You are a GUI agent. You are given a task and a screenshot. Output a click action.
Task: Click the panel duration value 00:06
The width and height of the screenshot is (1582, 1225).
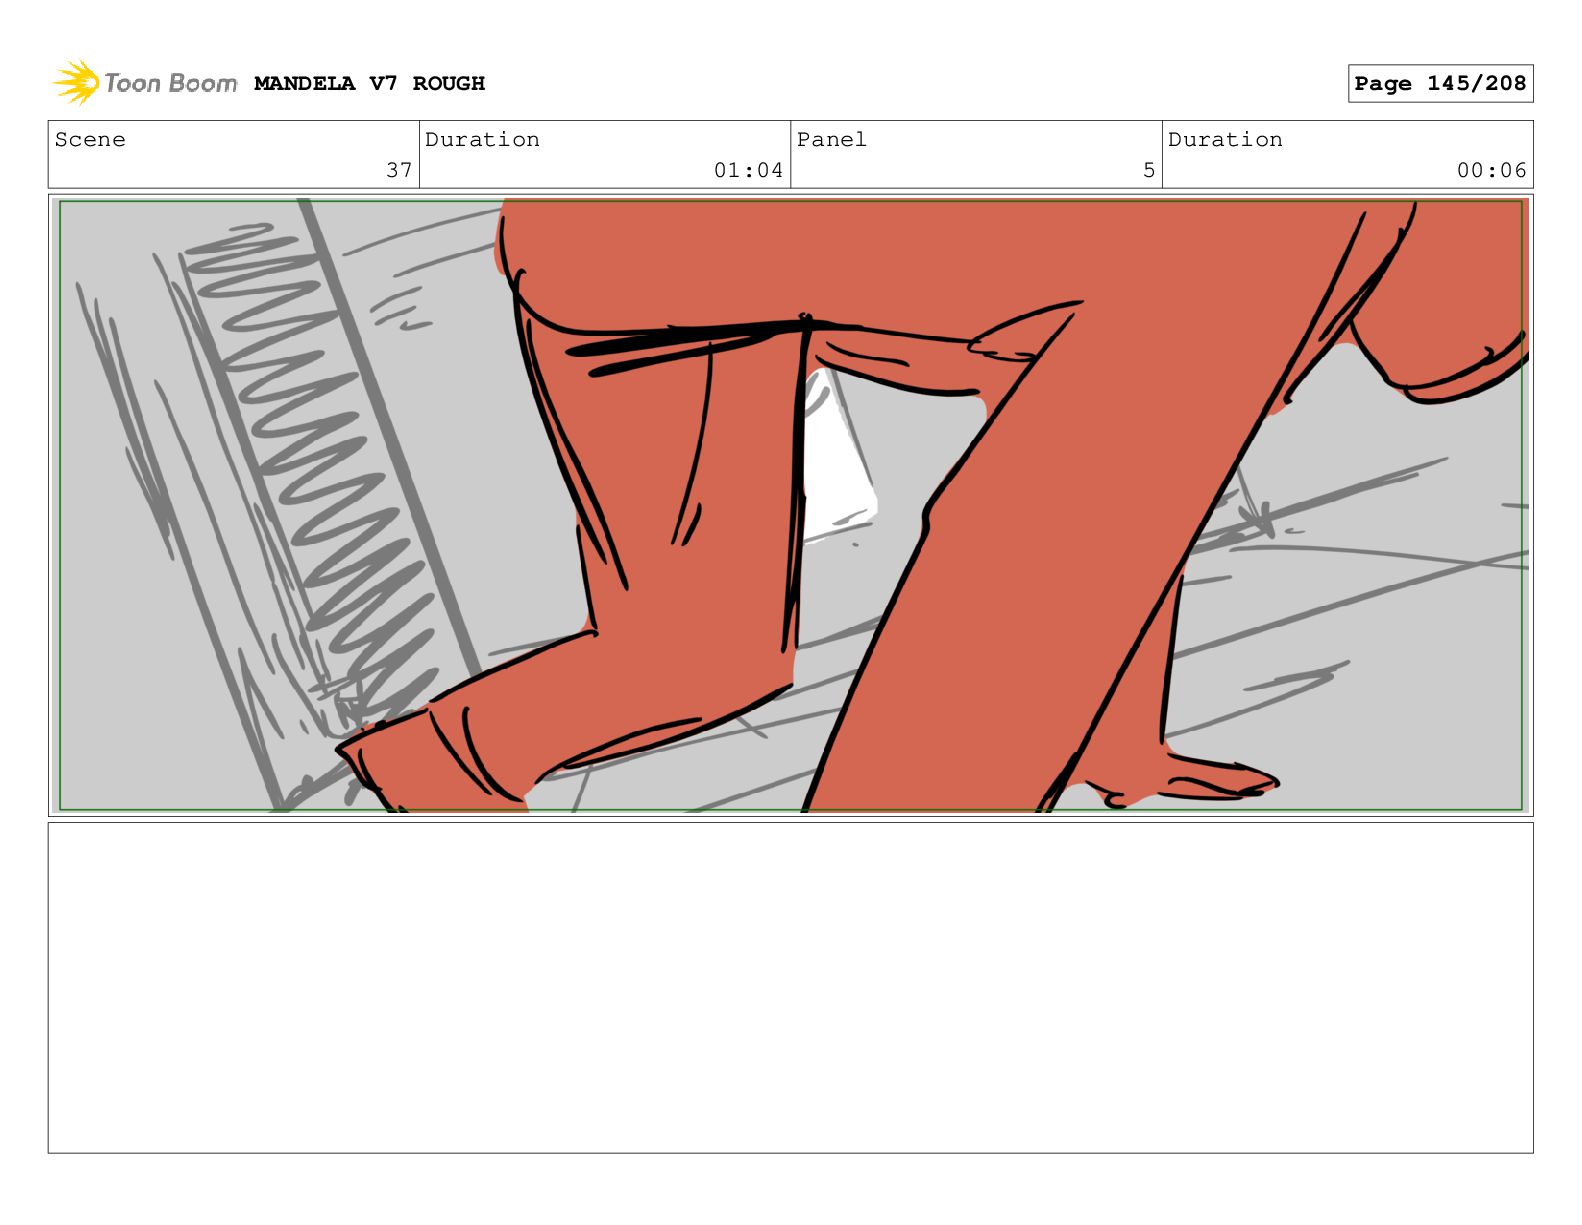point(1491,170)
